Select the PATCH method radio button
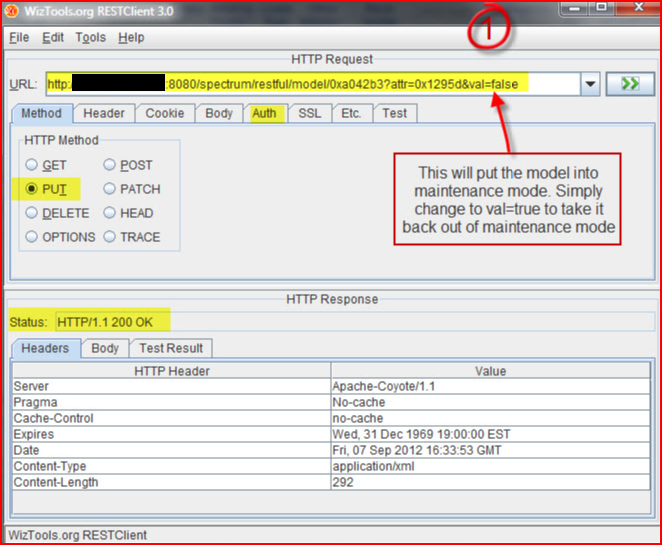Screen dimensions: 662x545 pyautogui.click(x=110, y=189)
